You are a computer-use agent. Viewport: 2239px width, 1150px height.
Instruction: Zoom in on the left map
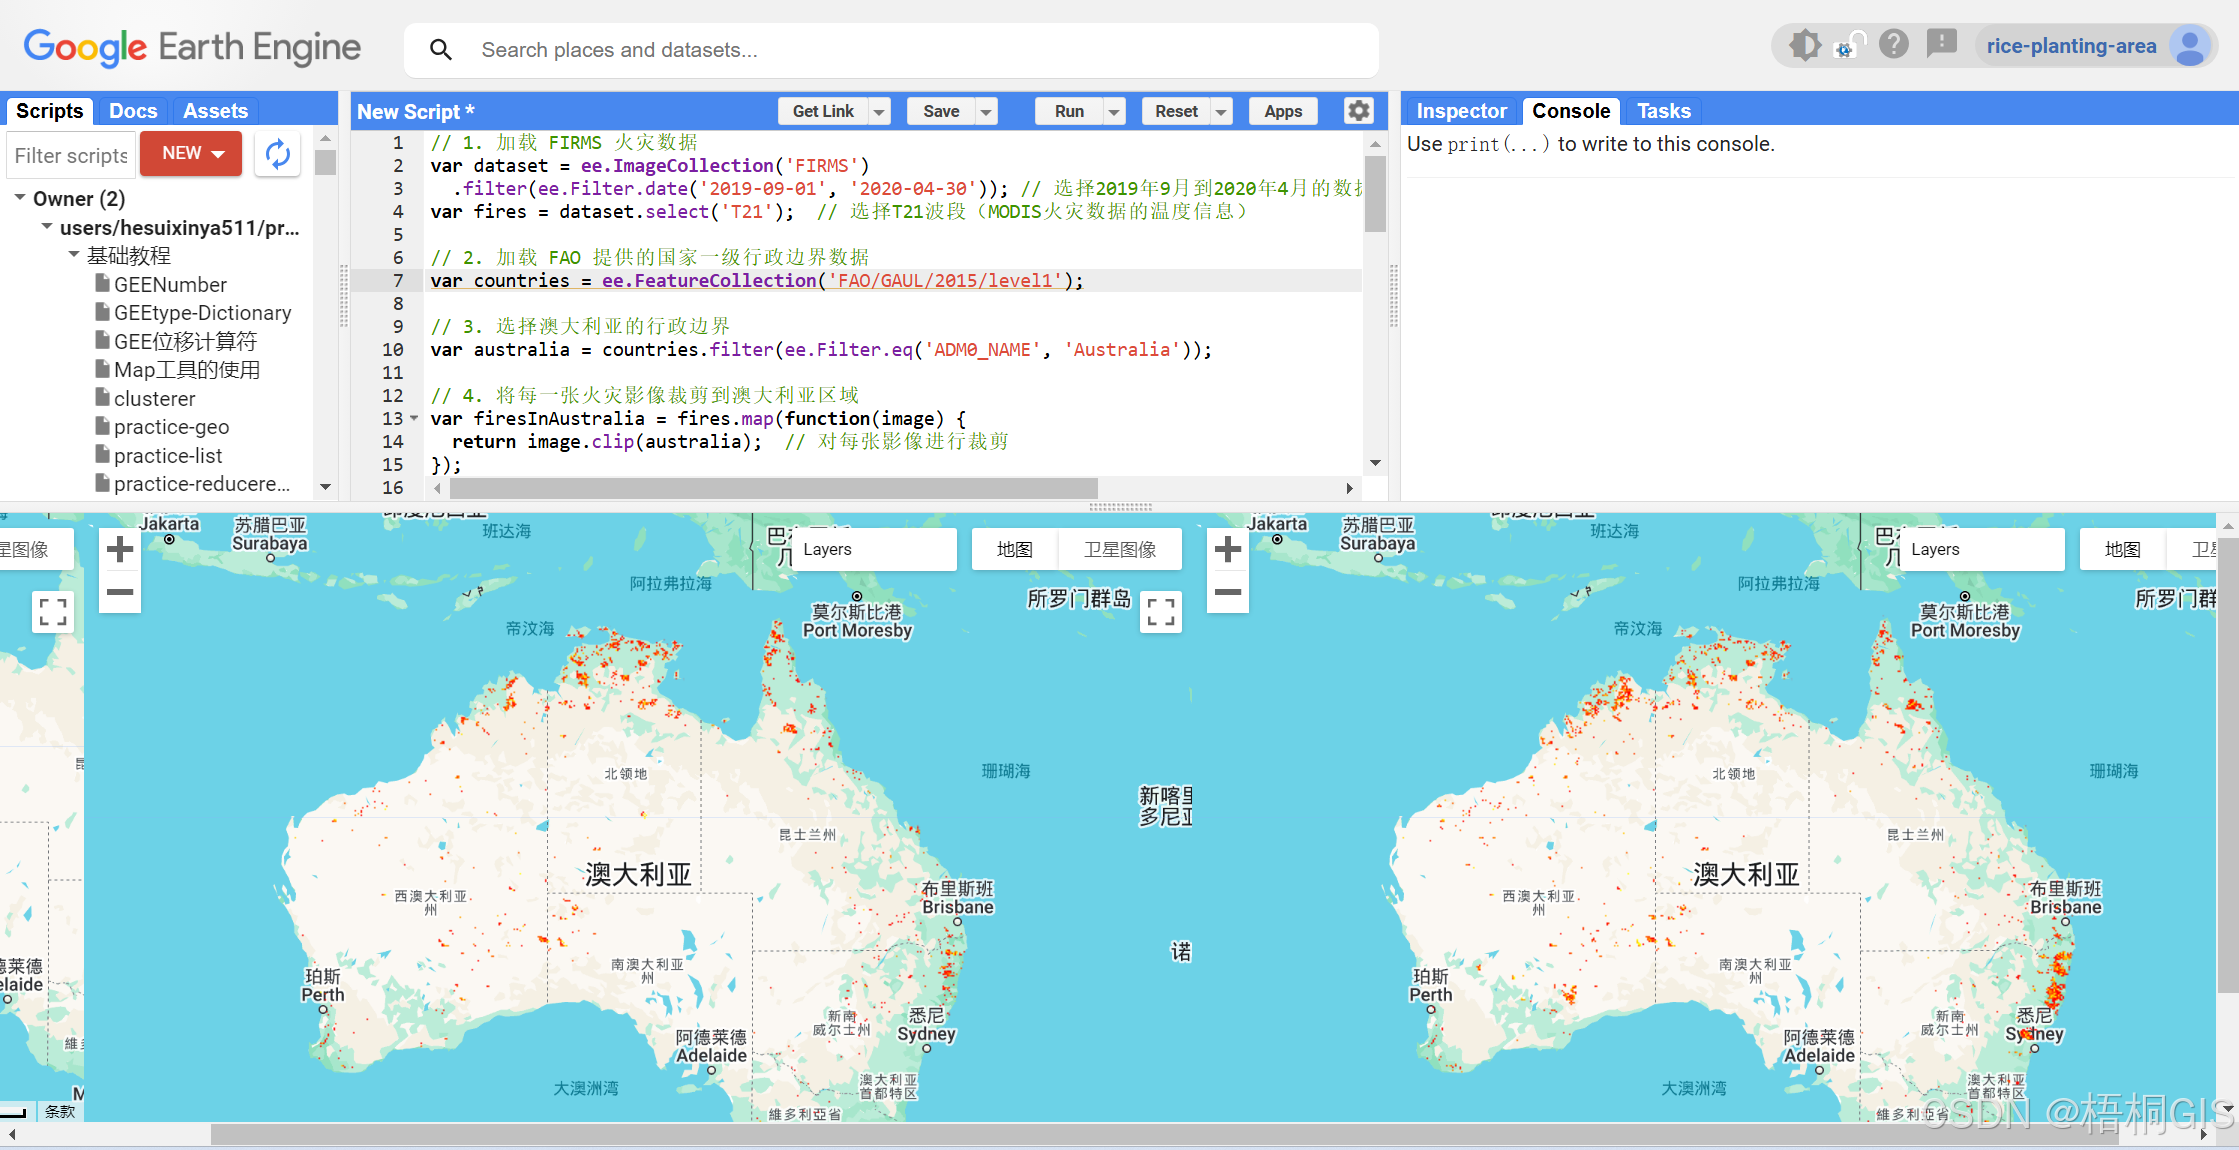(120, 549)
